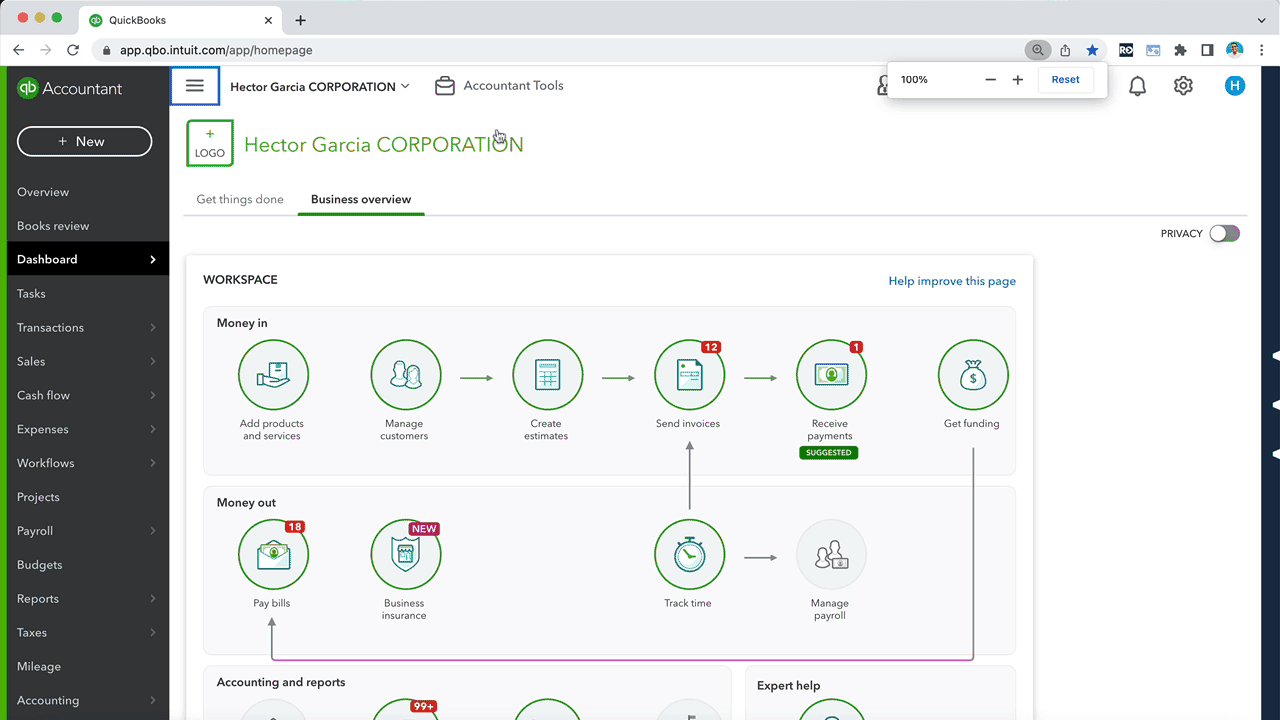Go to Overview in the sidebar
The width and height of the screenshot is (1280, 720).
43,192
